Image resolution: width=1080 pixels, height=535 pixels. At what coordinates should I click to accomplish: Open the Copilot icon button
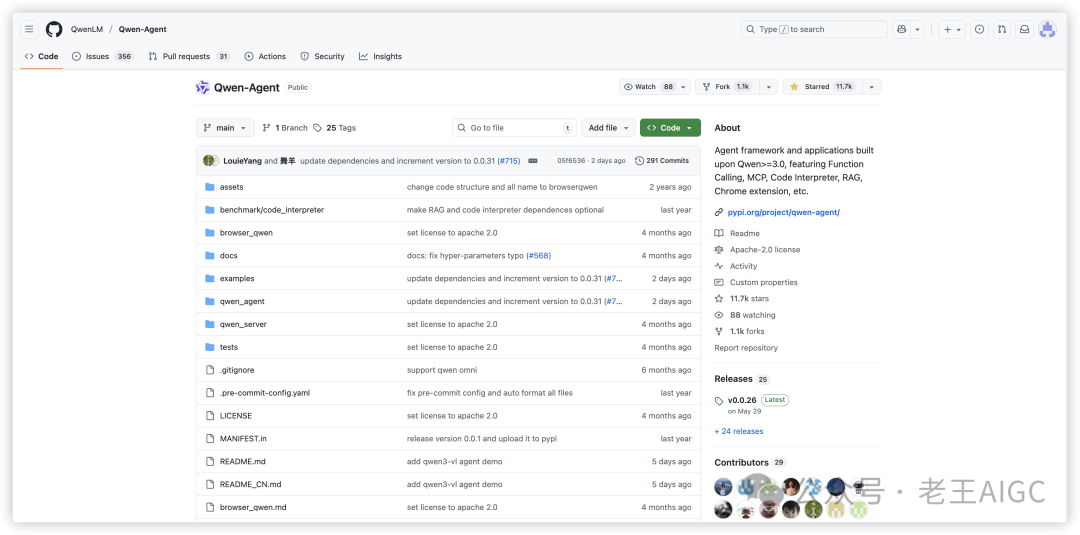tap(902, 30)
